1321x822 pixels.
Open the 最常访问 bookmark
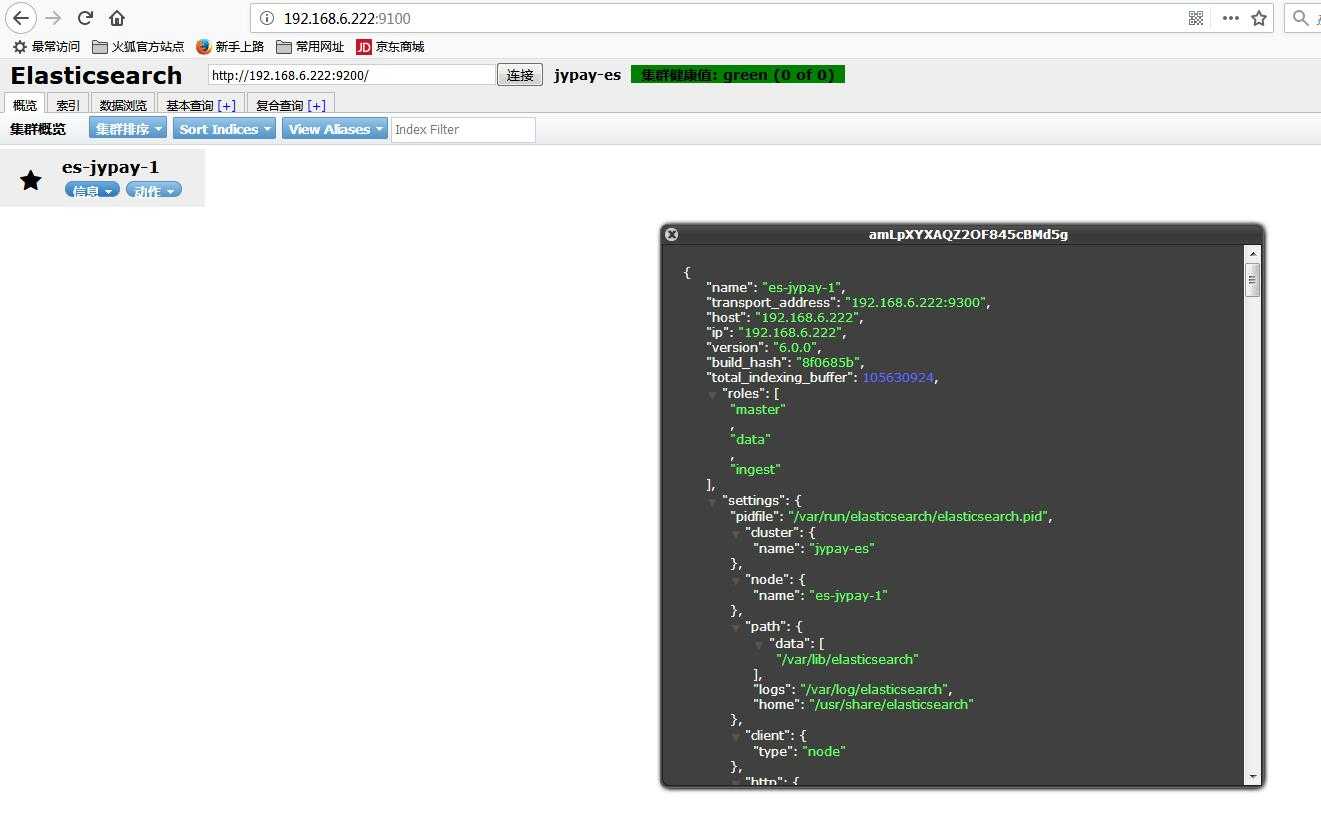pyautogui.click(x=46, y=47)
